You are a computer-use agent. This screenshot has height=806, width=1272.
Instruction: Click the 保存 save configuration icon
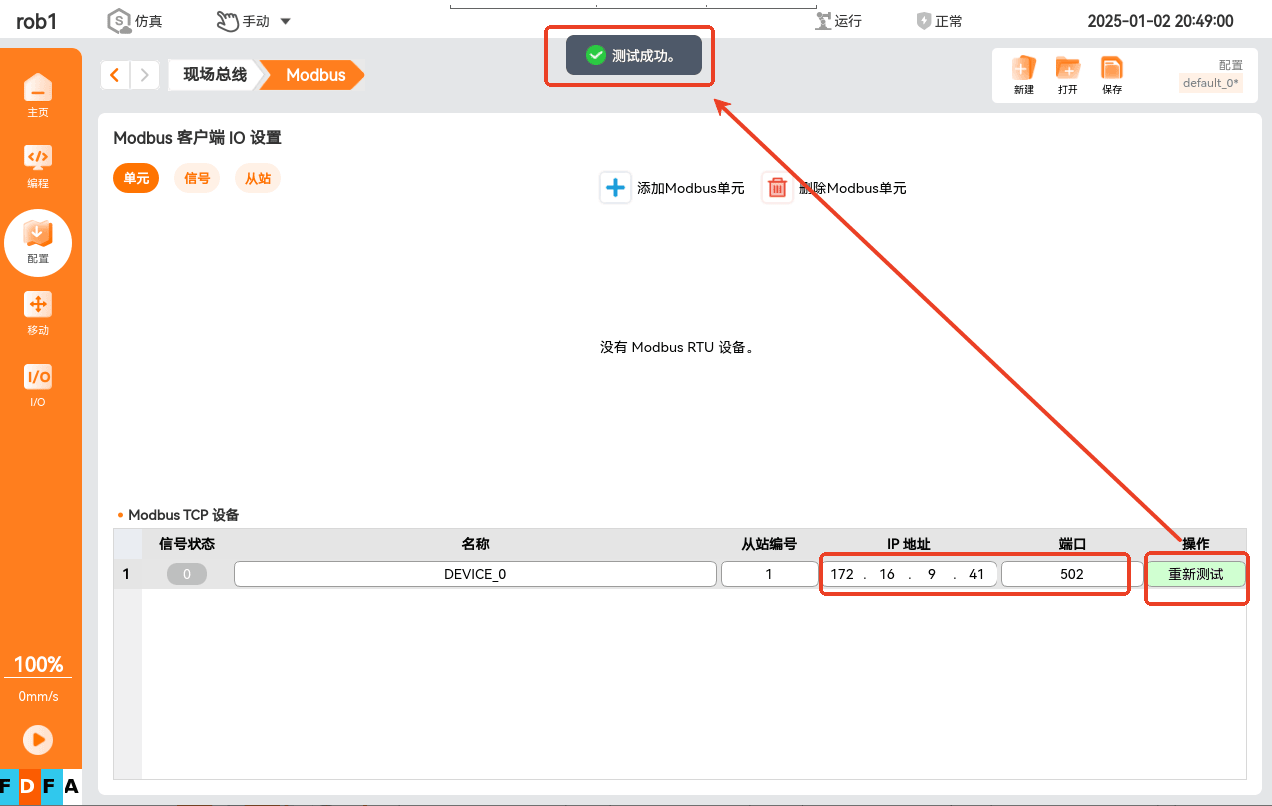pos(1112,68)
